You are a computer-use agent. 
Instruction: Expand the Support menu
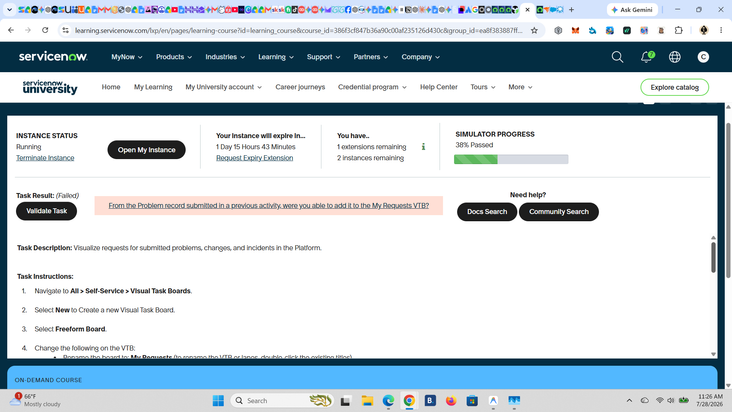point(323,57)
